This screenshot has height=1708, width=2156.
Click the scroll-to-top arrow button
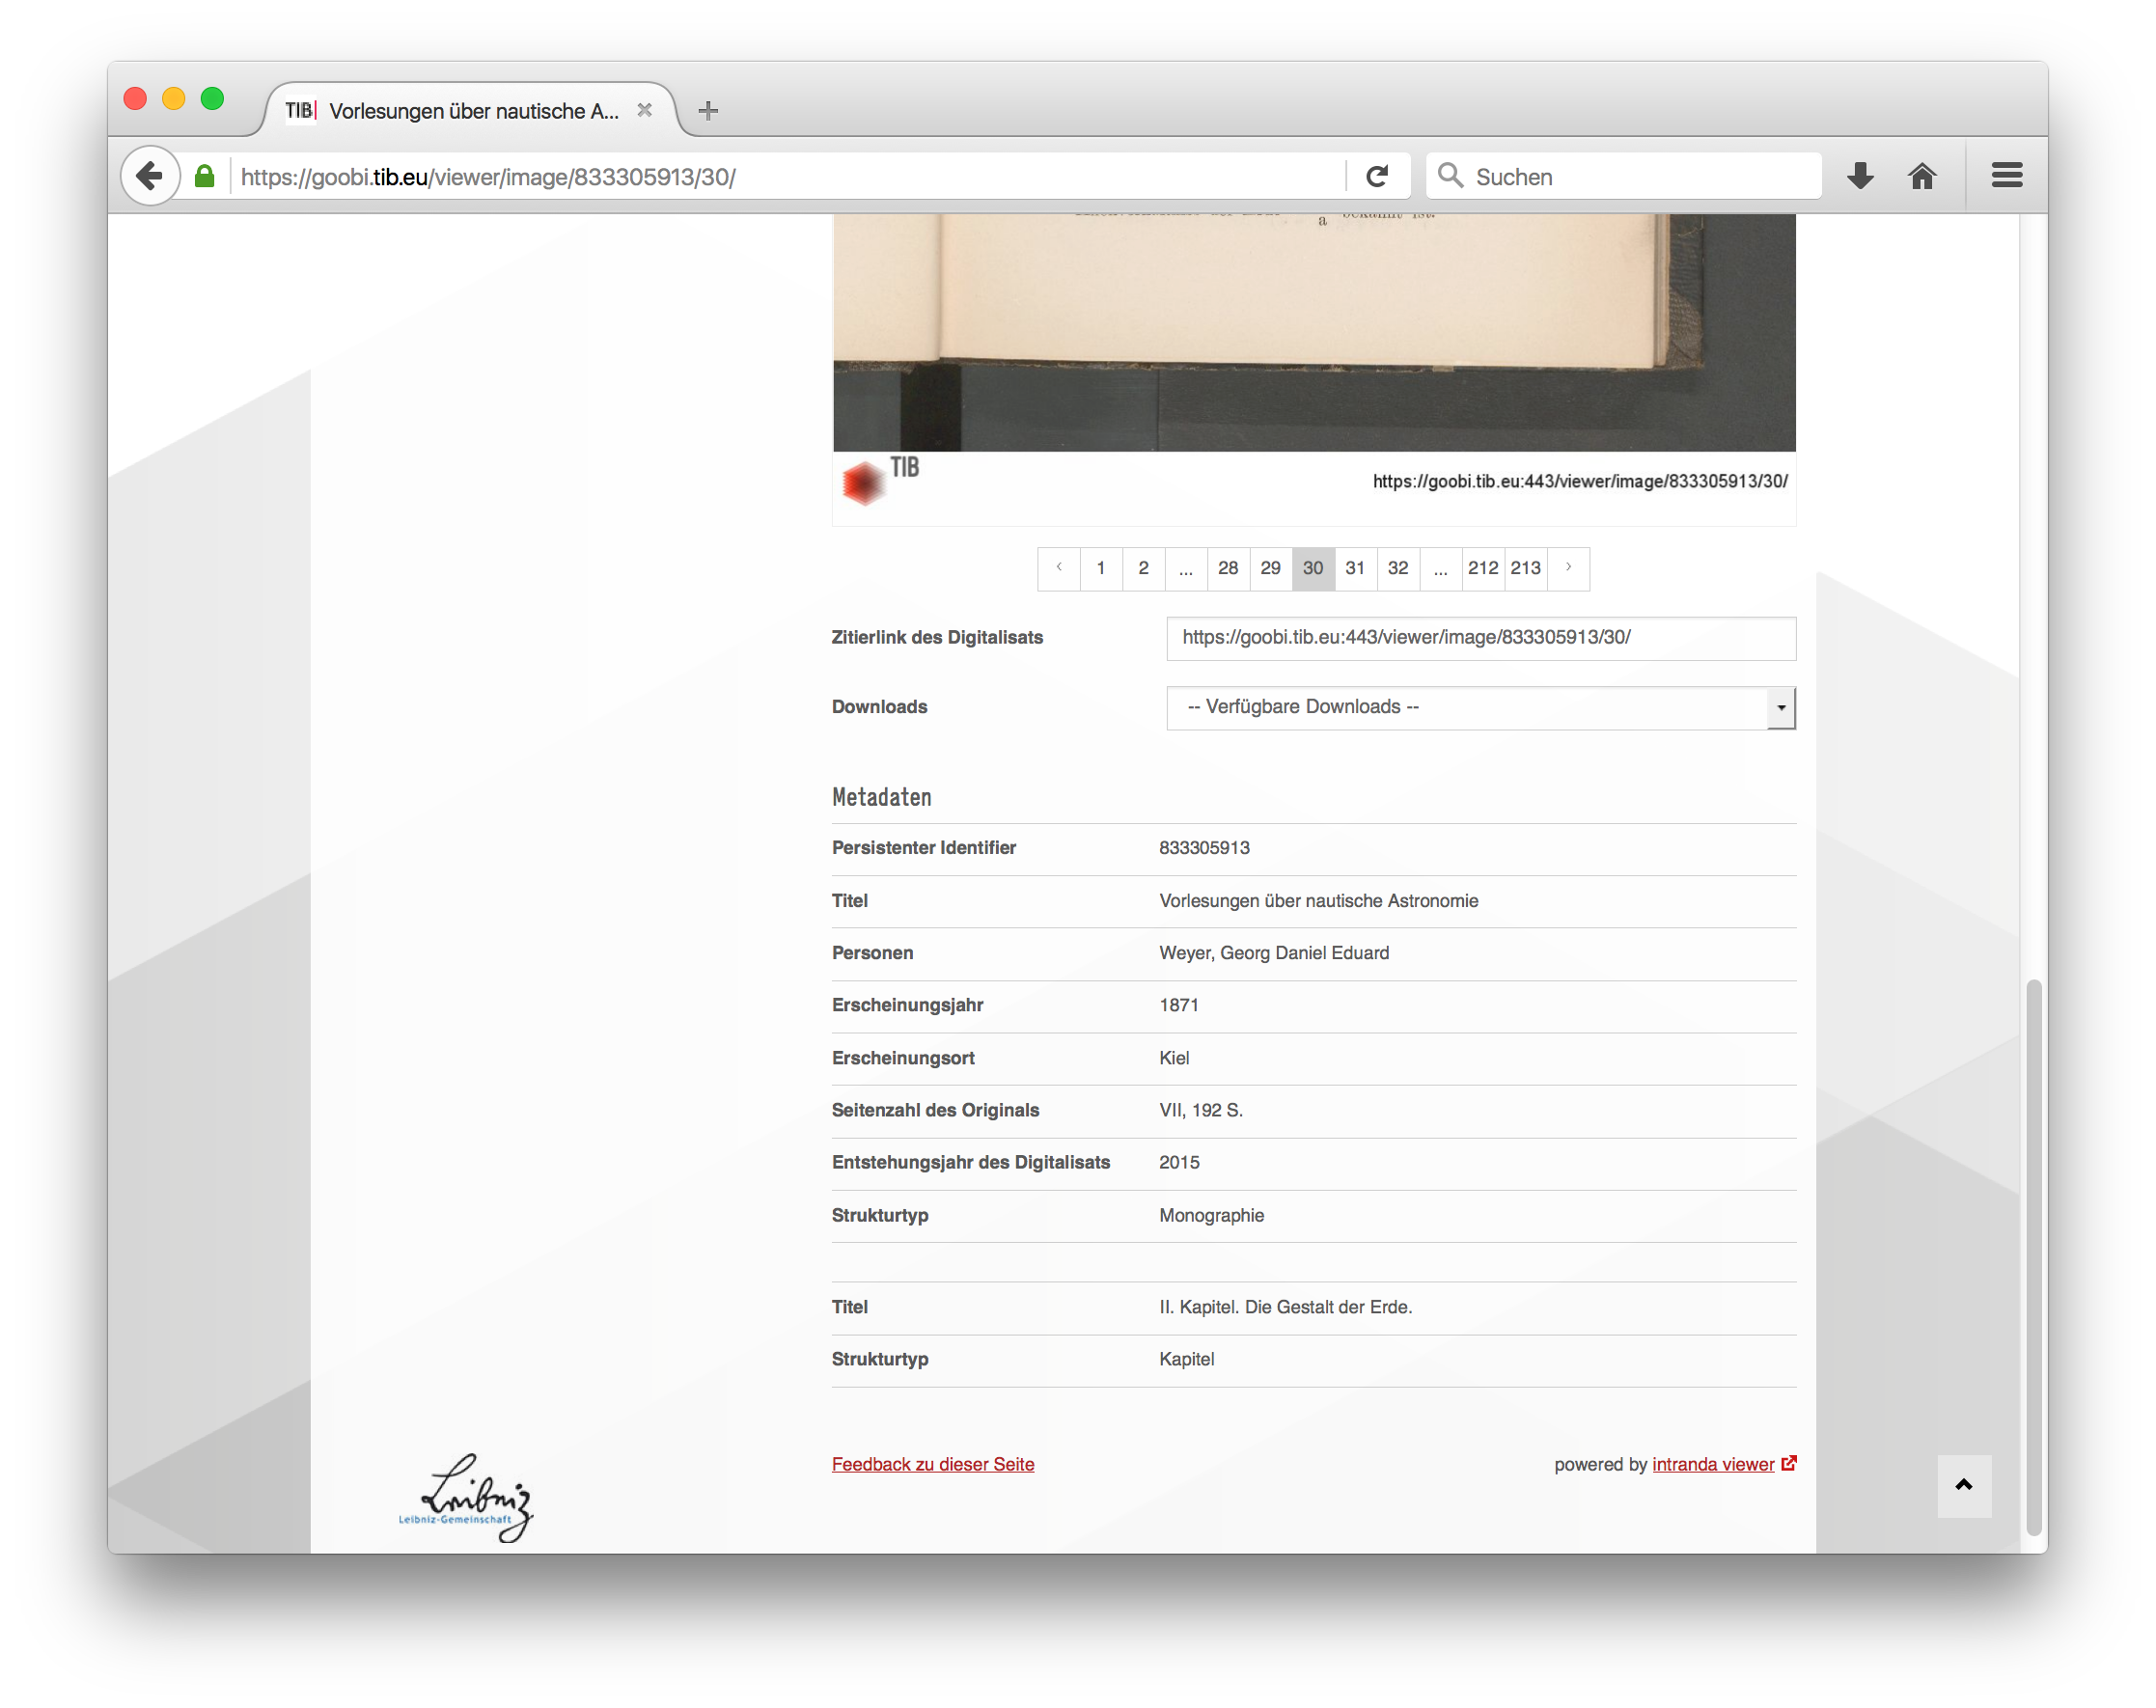1964,1485
